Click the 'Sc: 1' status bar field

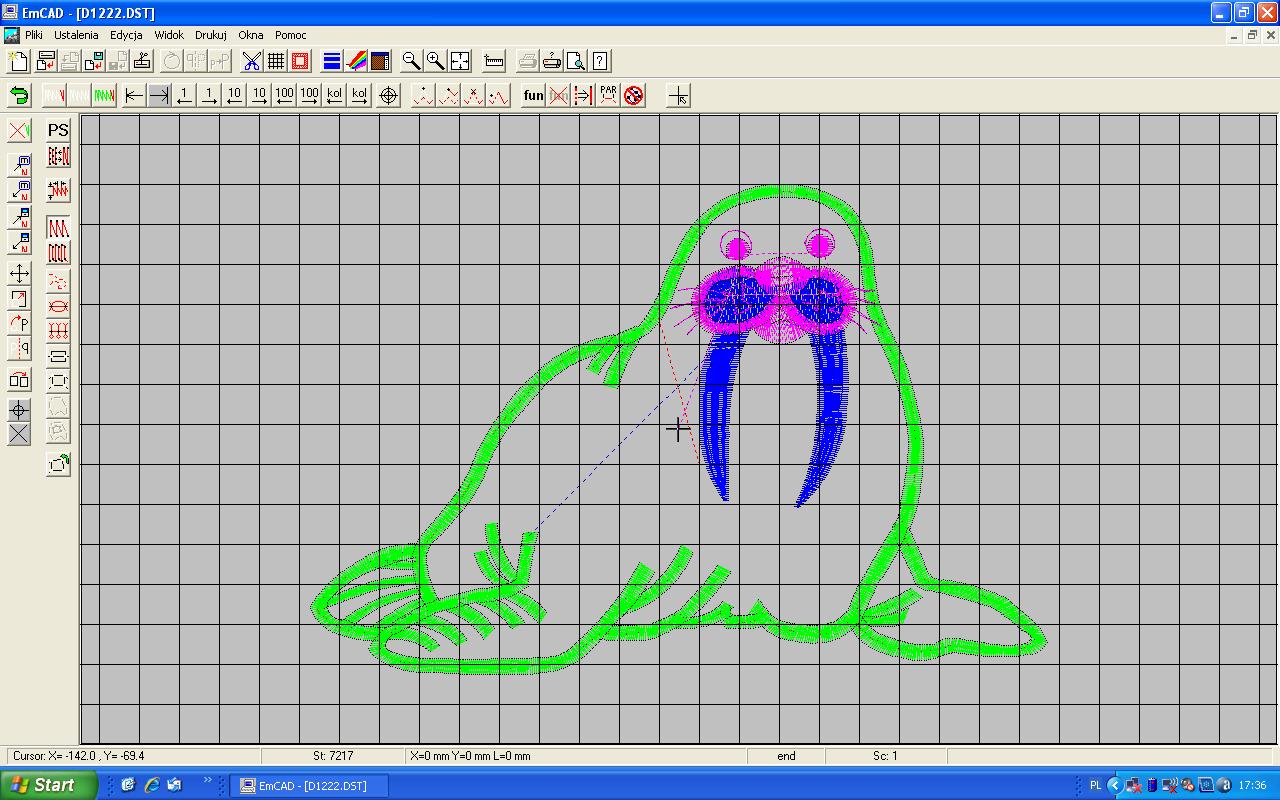point(885,756)
